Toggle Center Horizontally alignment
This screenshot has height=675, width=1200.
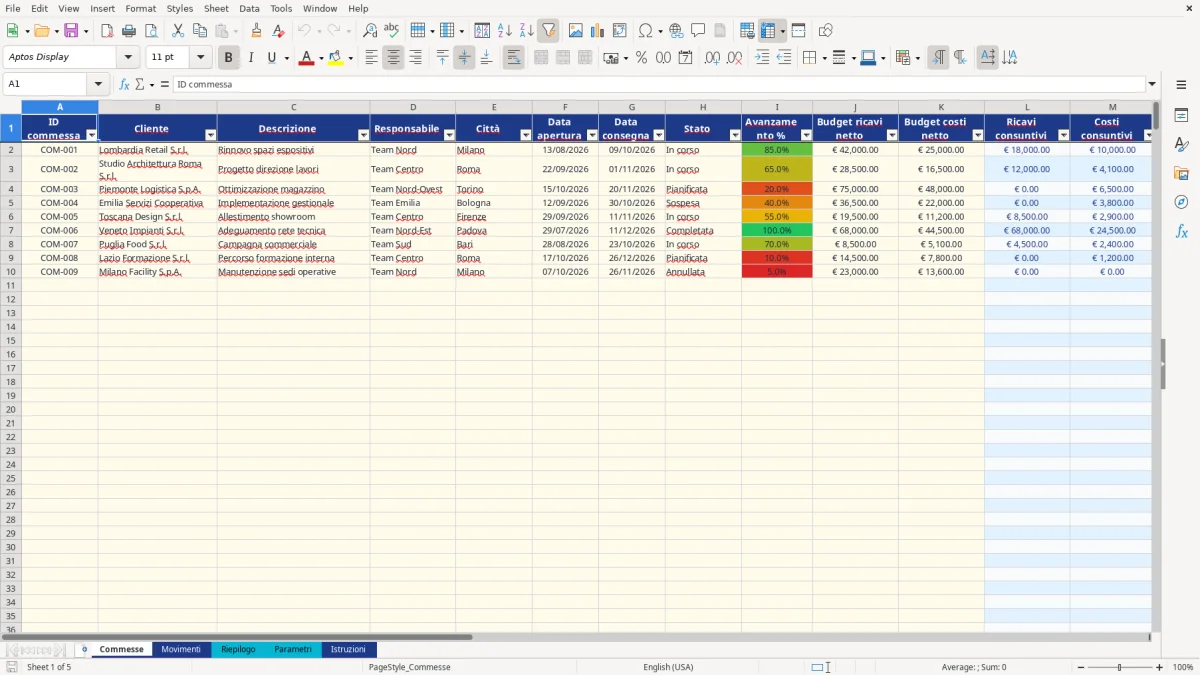(x=393, y=58)
